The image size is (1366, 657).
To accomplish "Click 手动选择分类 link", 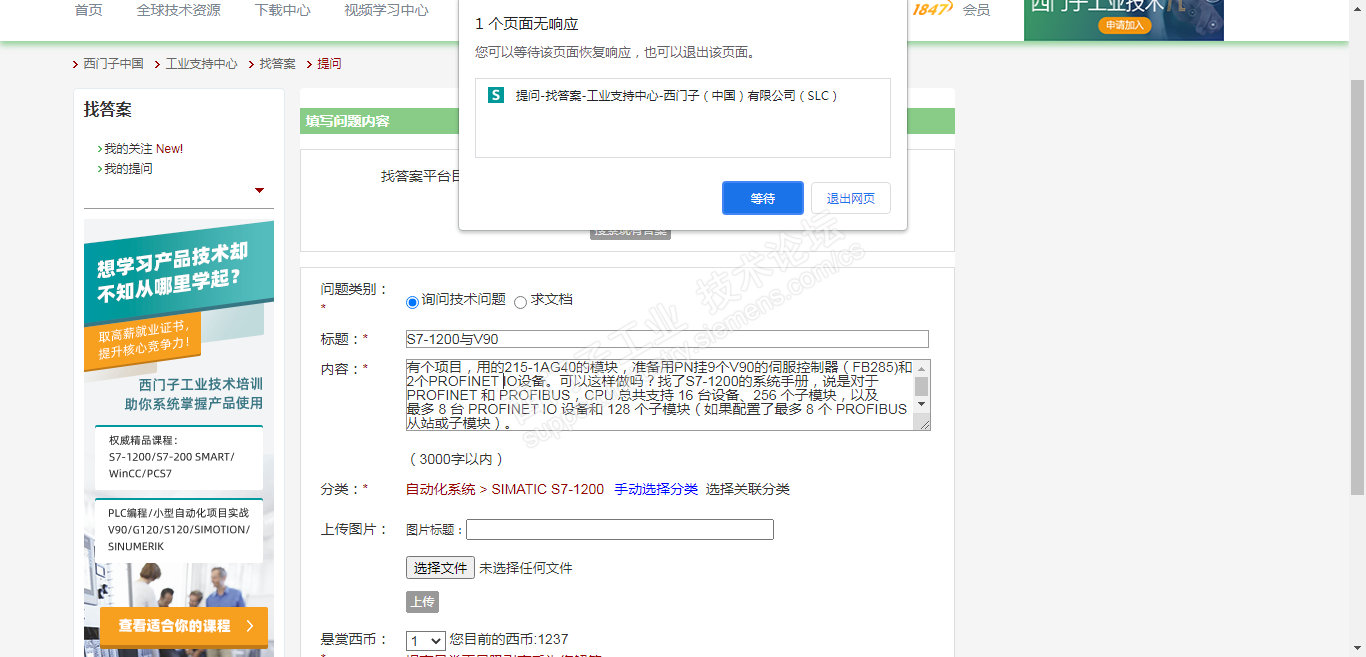I will [x=656, y=489].
